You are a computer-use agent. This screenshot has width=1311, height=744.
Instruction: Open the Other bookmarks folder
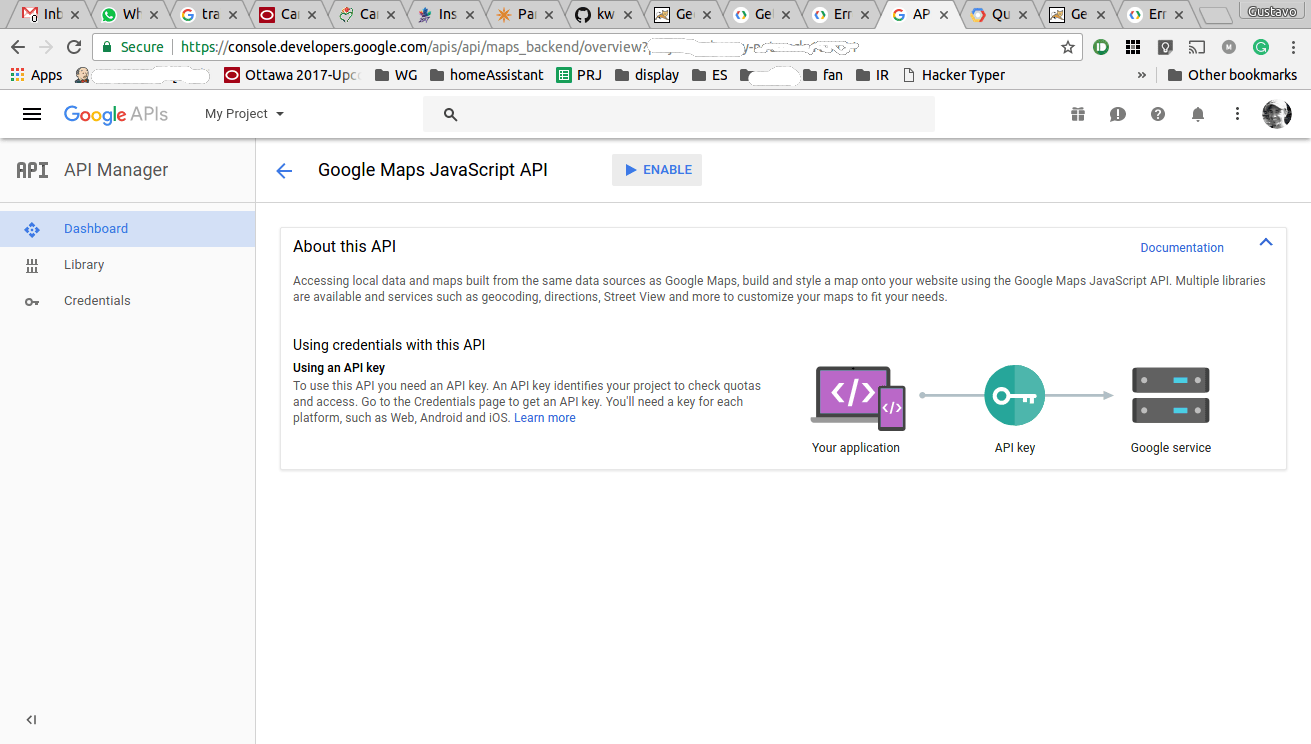click(x=1231, y=75)
